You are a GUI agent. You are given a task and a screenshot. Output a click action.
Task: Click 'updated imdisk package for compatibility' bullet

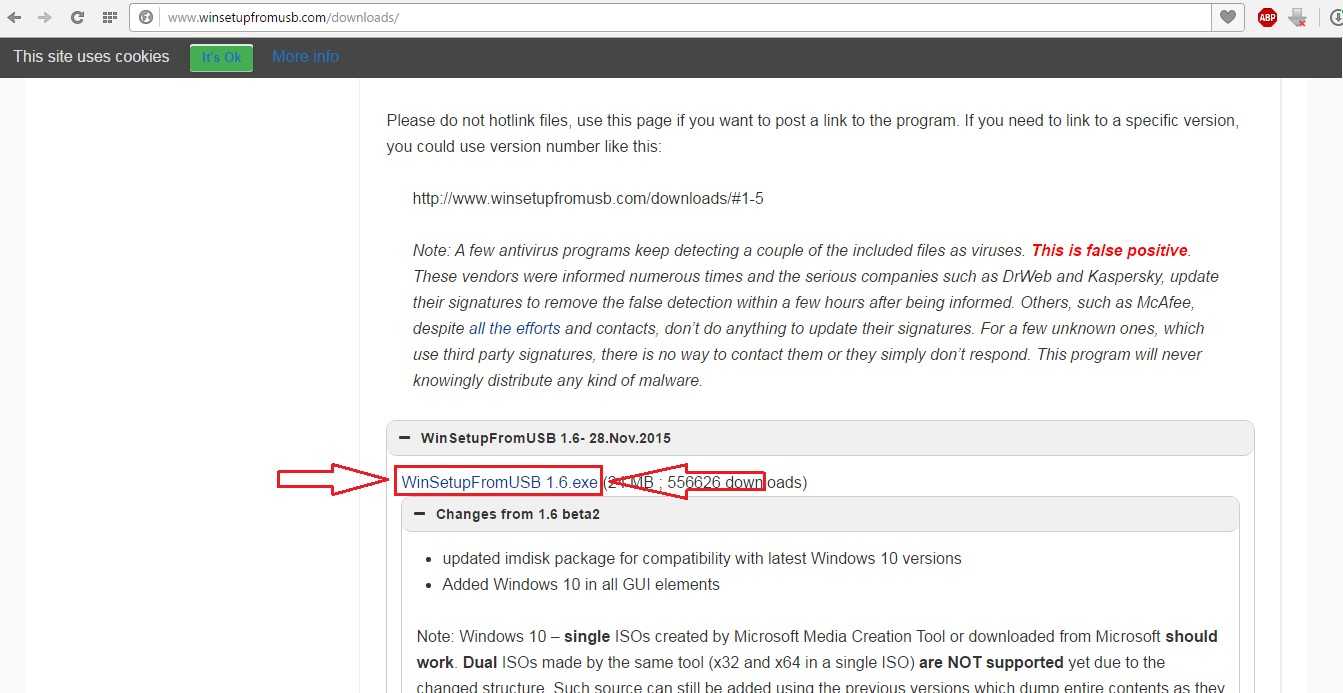702,558
